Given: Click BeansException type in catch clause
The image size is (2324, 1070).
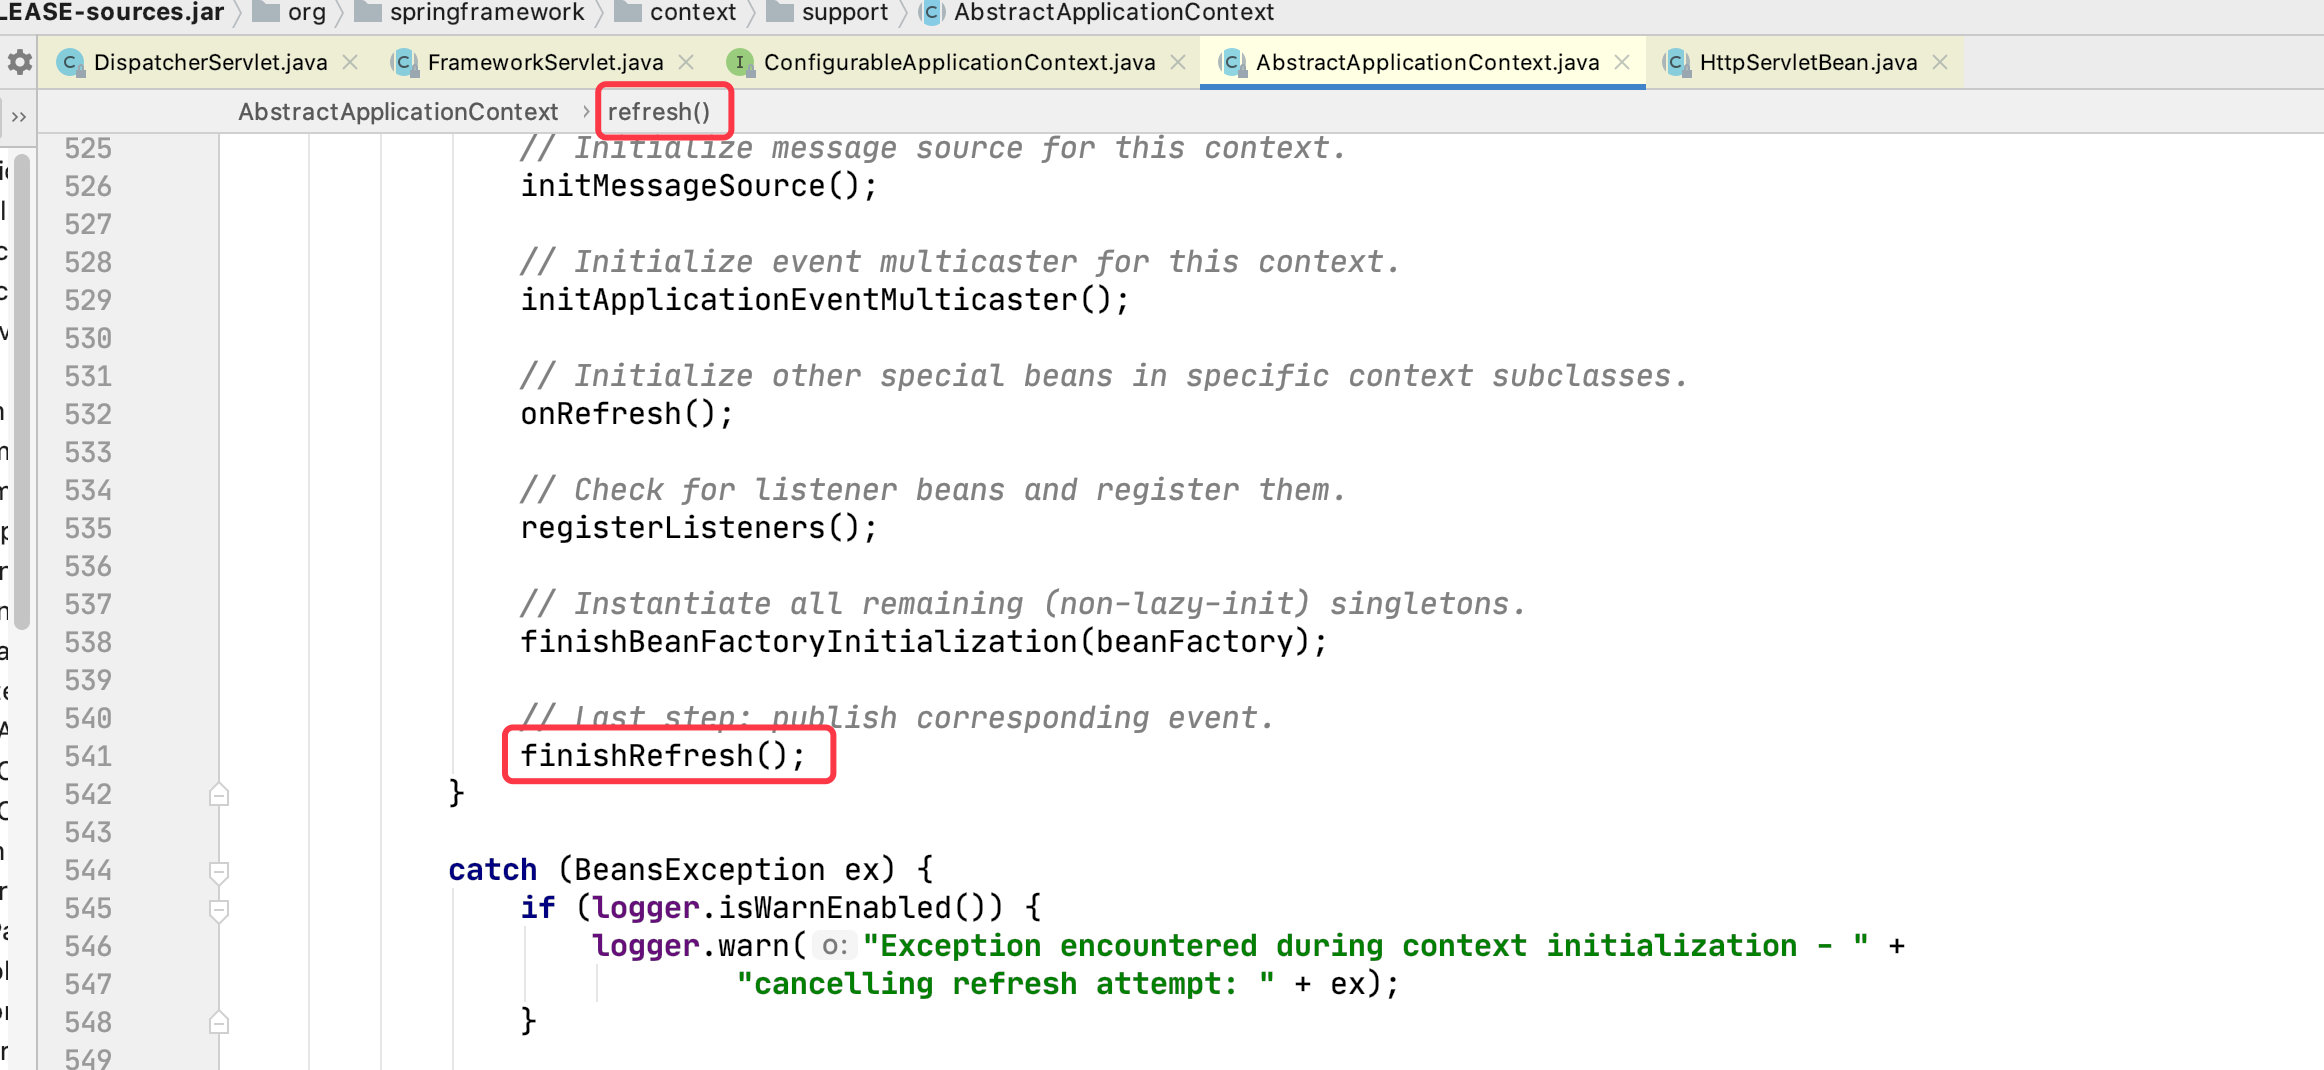Looking at the screenshot, I should pos(699,870).
